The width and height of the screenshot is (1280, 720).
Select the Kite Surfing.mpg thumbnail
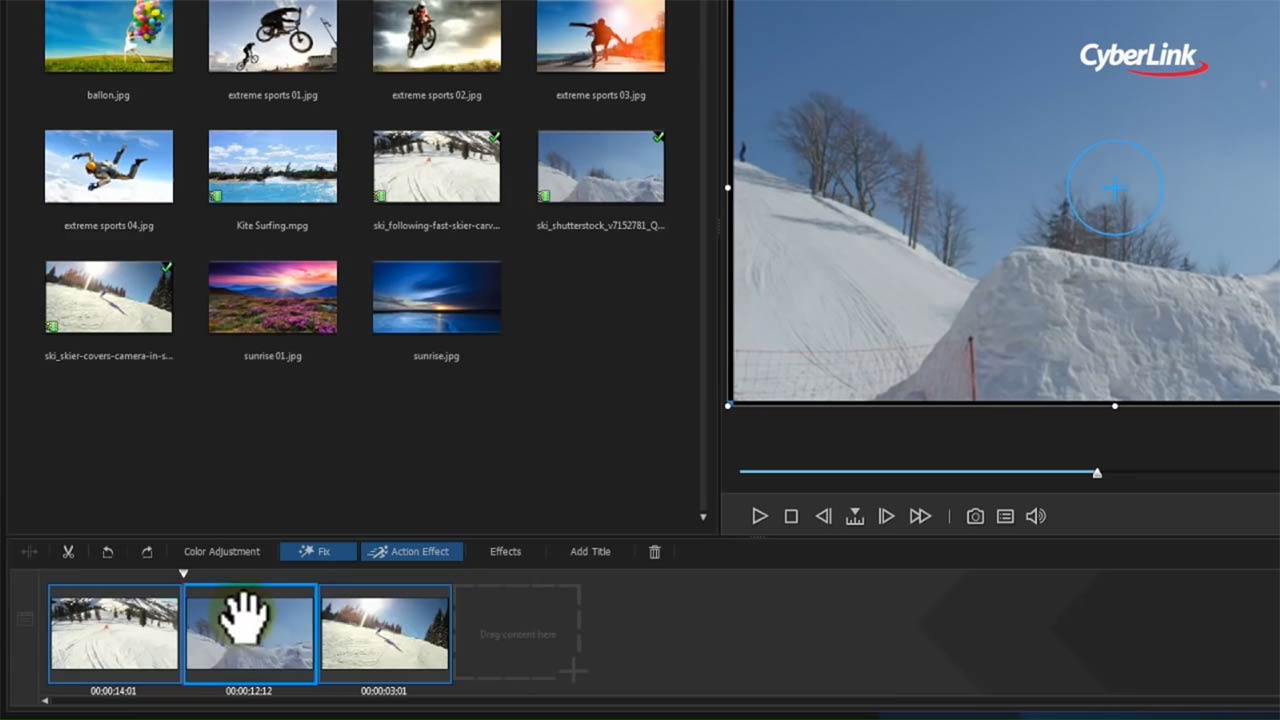point(272,167)
